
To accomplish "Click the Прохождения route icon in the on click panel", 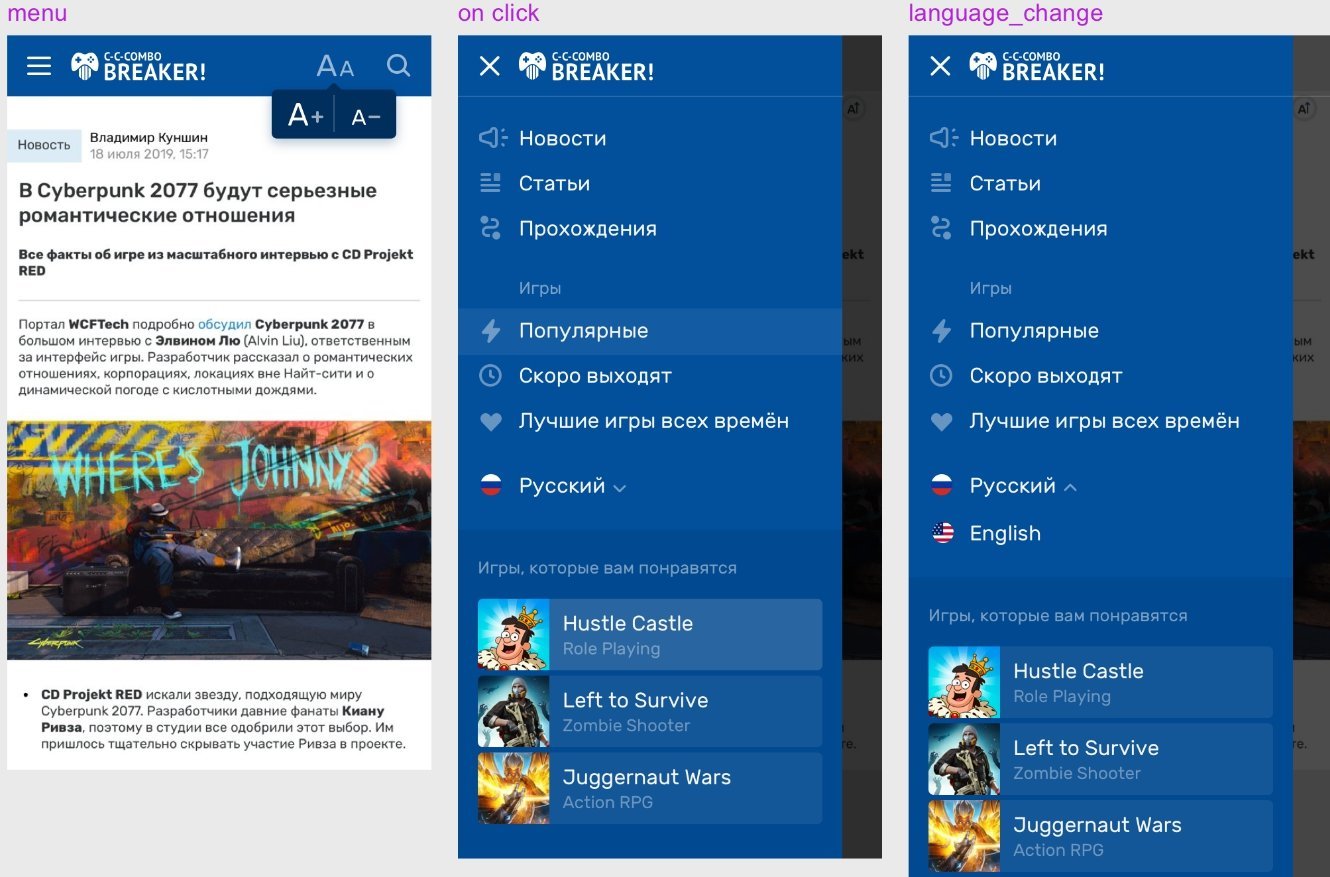I will click(x=490, y=228).
